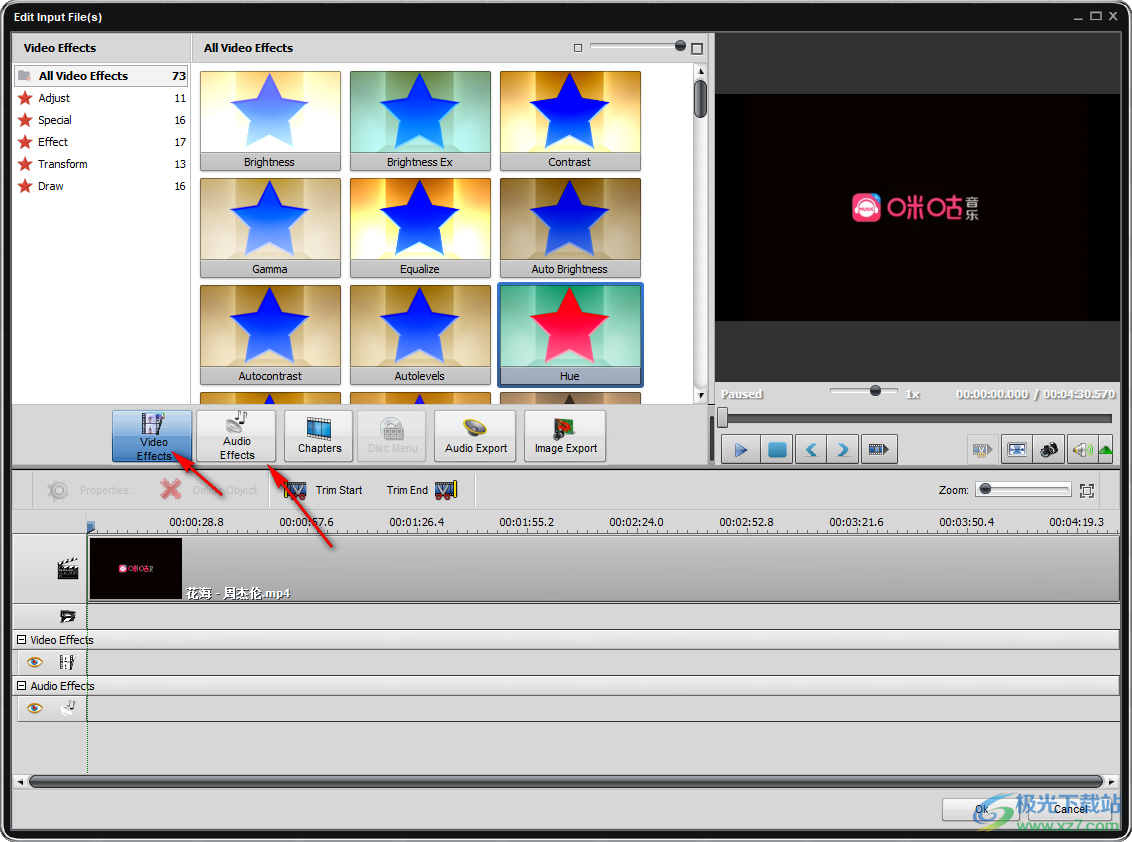
Task: Choose the Brightness effect thumbnail
Action: [270, 121]
